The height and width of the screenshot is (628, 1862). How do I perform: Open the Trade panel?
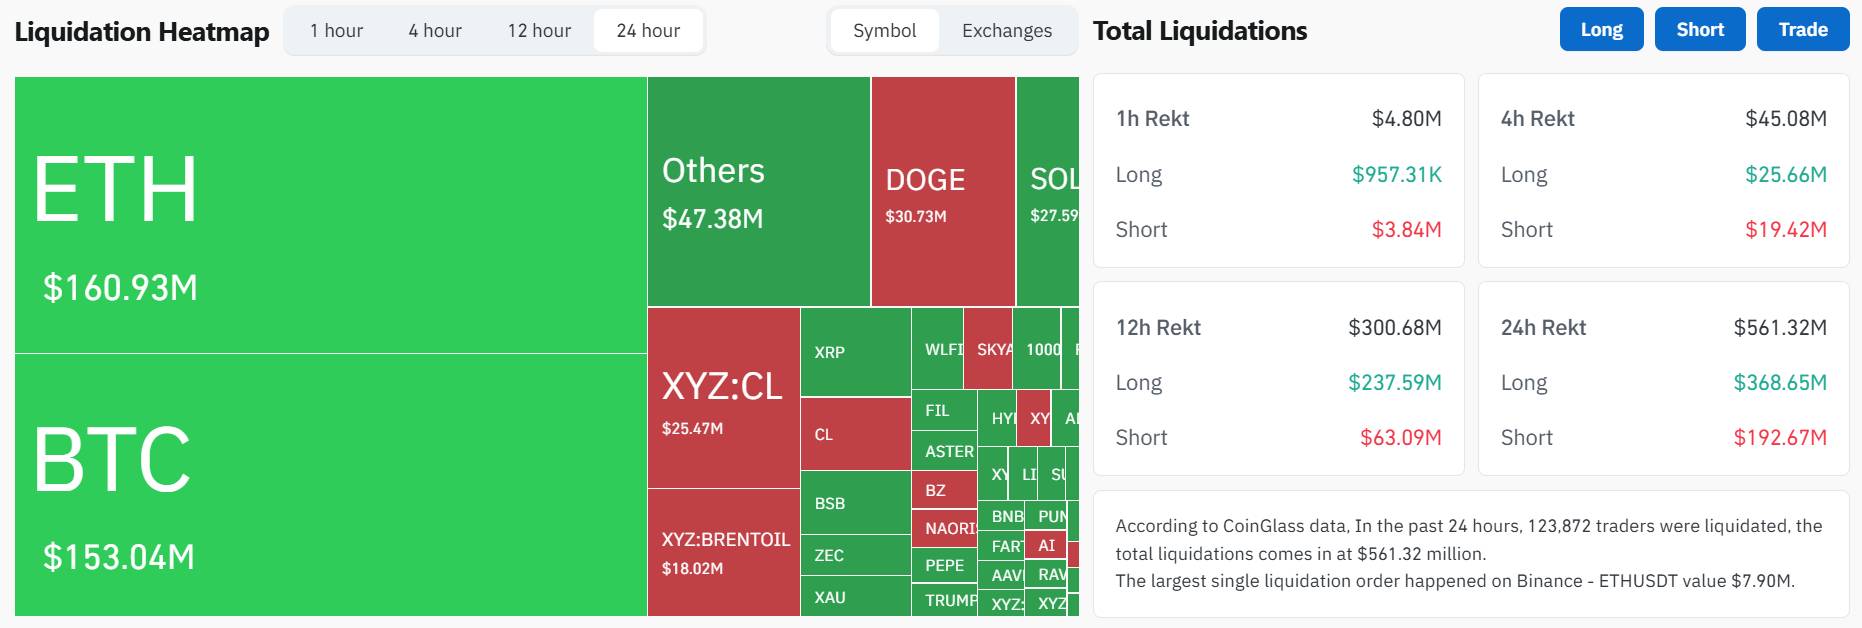coord(1802,29)
